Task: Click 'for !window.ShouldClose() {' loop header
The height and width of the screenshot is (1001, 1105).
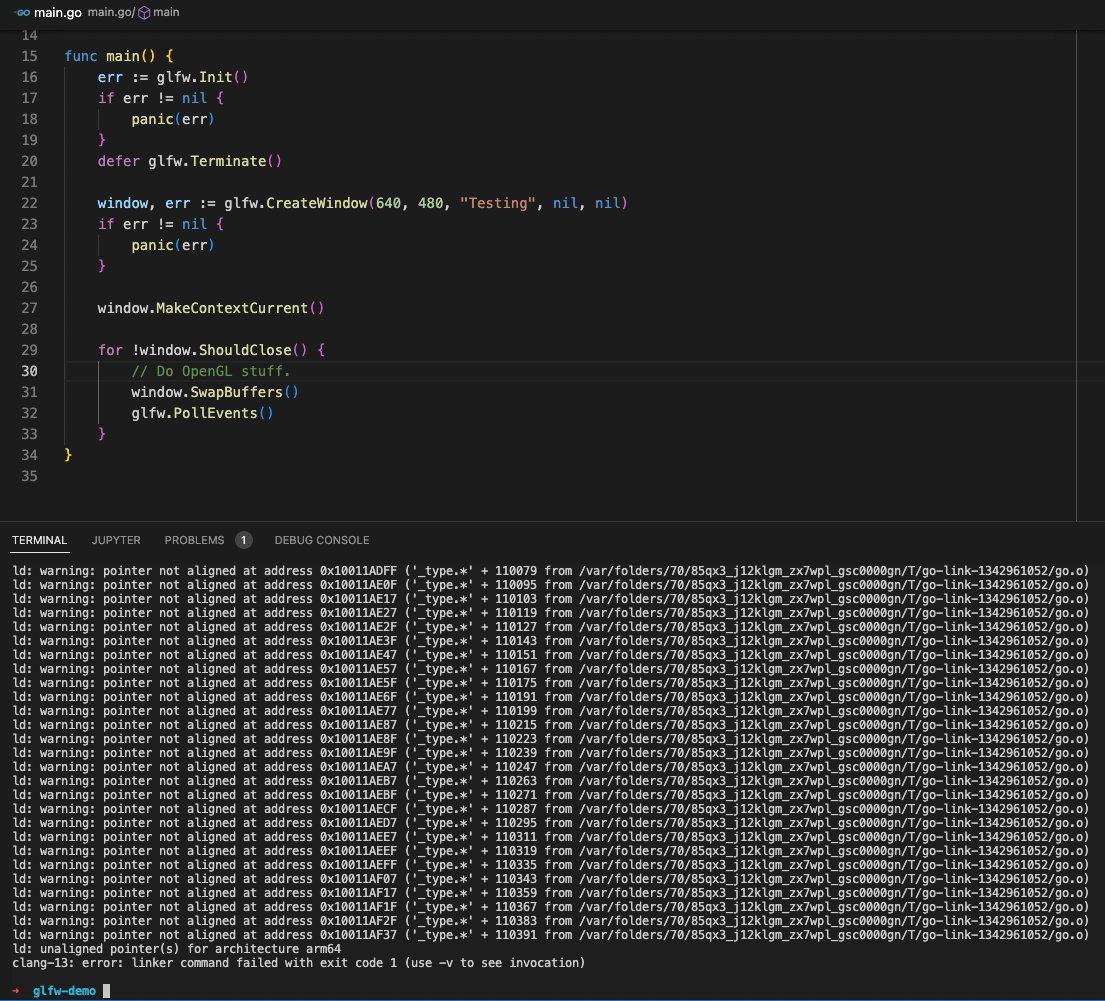Action: (211, 350)
